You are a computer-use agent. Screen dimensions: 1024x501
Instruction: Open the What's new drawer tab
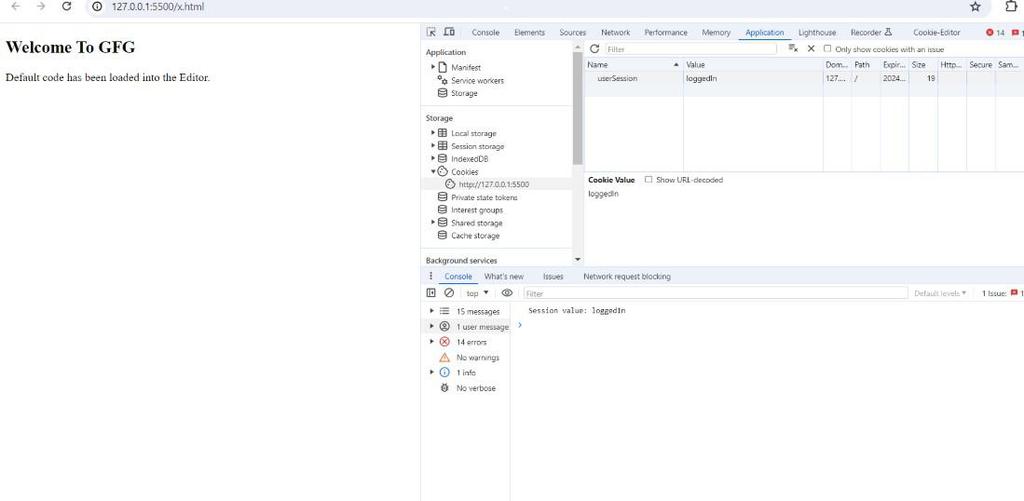click(504, 276)
